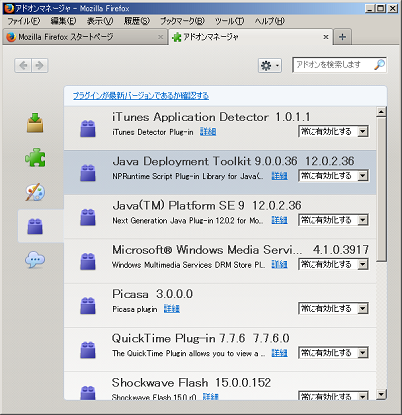Click the QuickTime Plug-in brick icon
Screen dimensions: 402x415
(88, 350)
